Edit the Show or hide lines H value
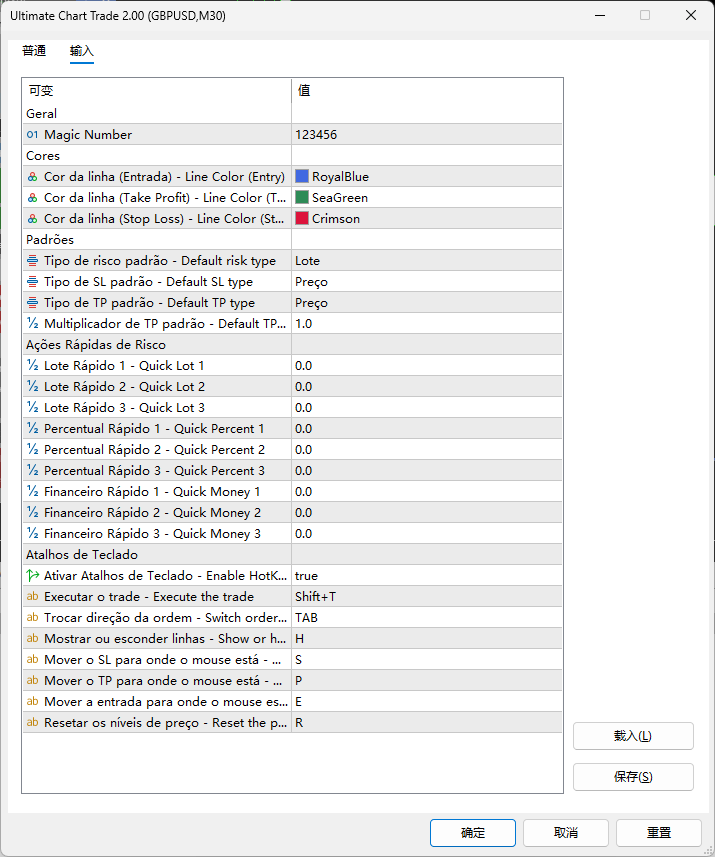Viewport: 715px width, 857px height. [x=426, y=638]
